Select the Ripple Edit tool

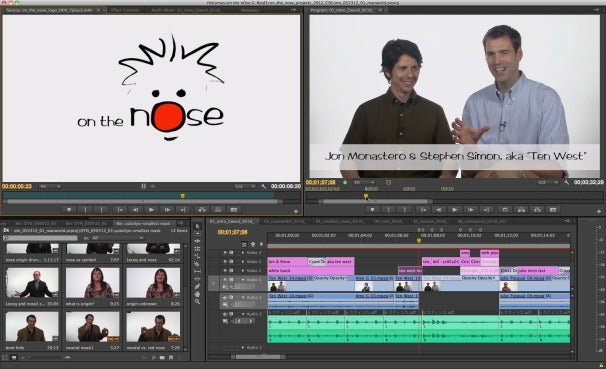coord(197,241)
